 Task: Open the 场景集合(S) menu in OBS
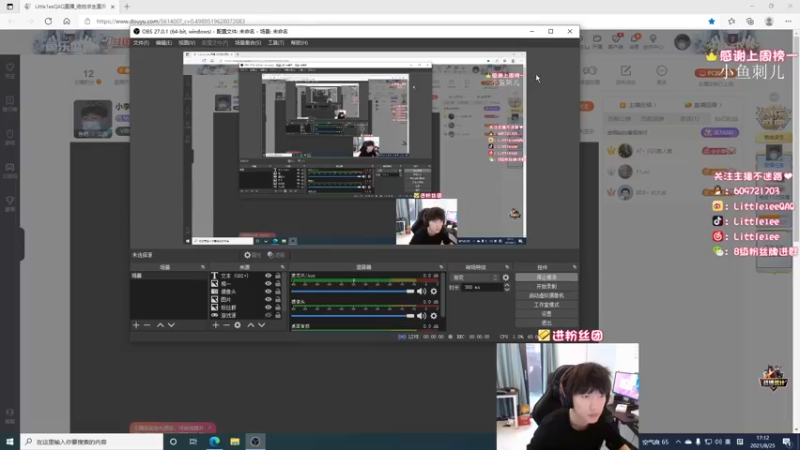pos(248,43)
